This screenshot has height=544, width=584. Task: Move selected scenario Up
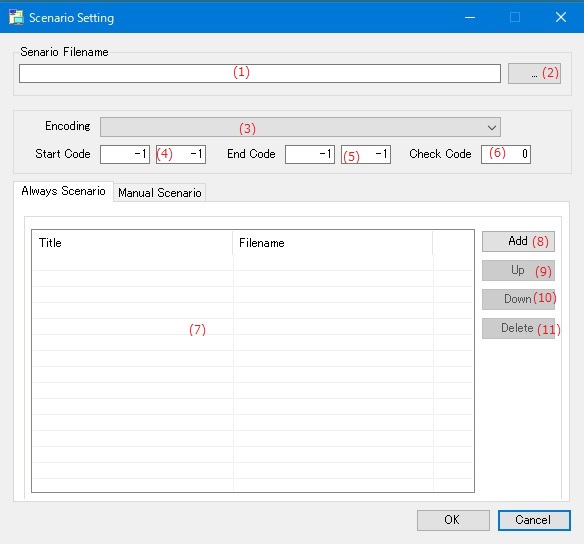(x=518, y=270)
